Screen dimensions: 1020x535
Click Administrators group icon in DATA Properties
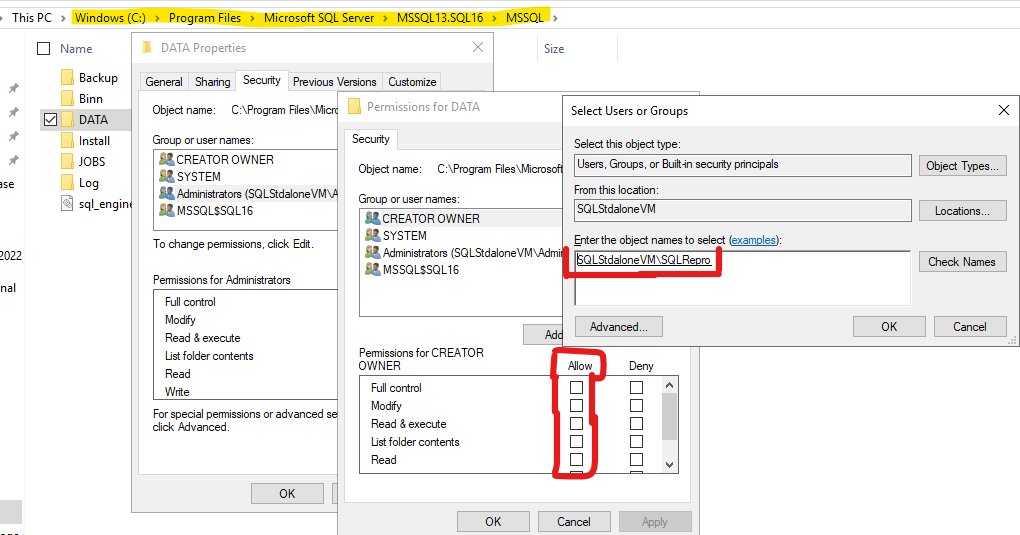167,193
